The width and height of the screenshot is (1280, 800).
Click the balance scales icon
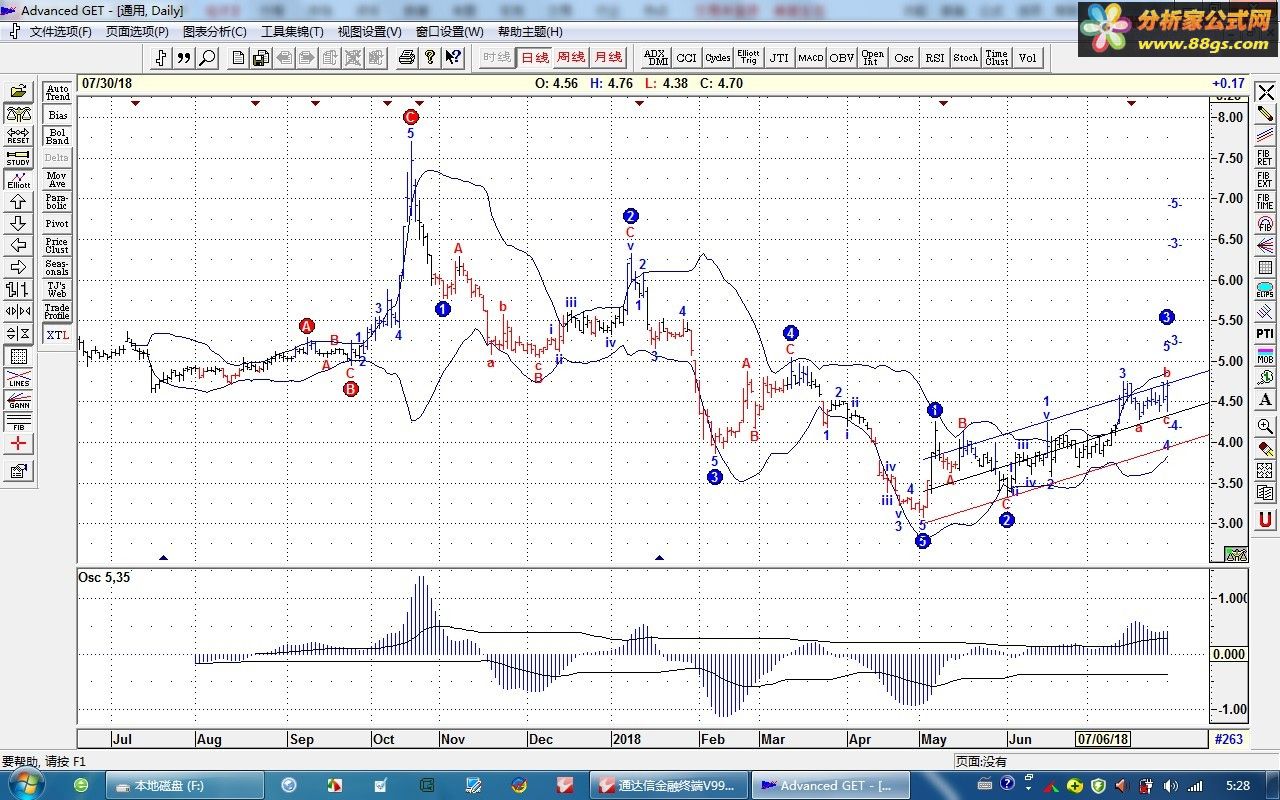pyautogui.click(x=18, y=114)
